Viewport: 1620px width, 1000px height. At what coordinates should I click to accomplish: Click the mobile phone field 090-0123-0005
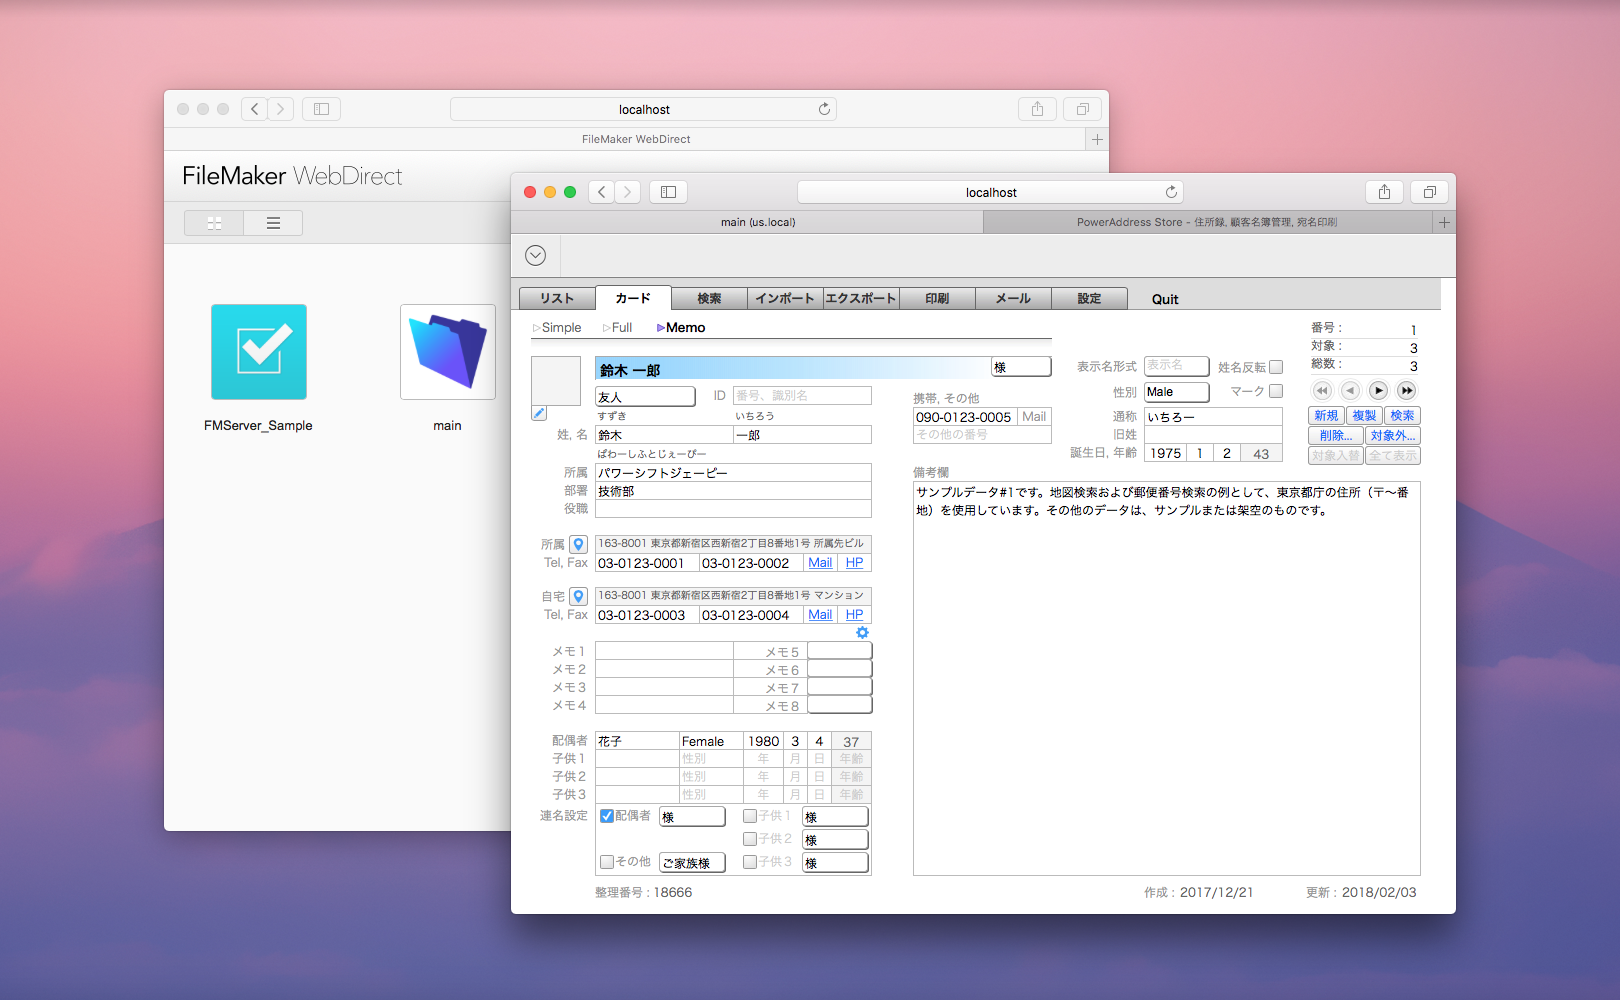click(x=964, y=417)
